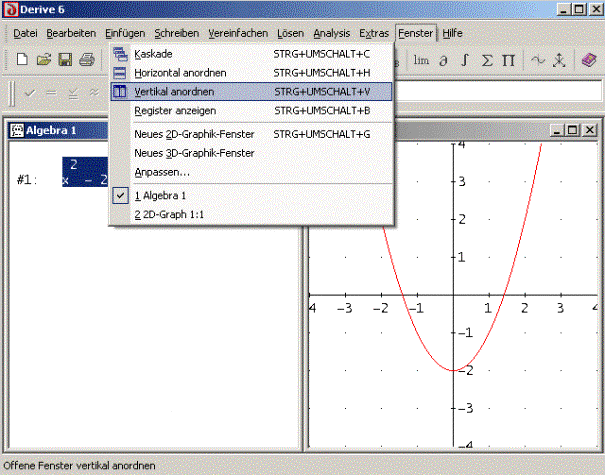The height and width of the screenshot is (475, 605).
Task: Open the Einfügen menu
Action: (125, 34)
